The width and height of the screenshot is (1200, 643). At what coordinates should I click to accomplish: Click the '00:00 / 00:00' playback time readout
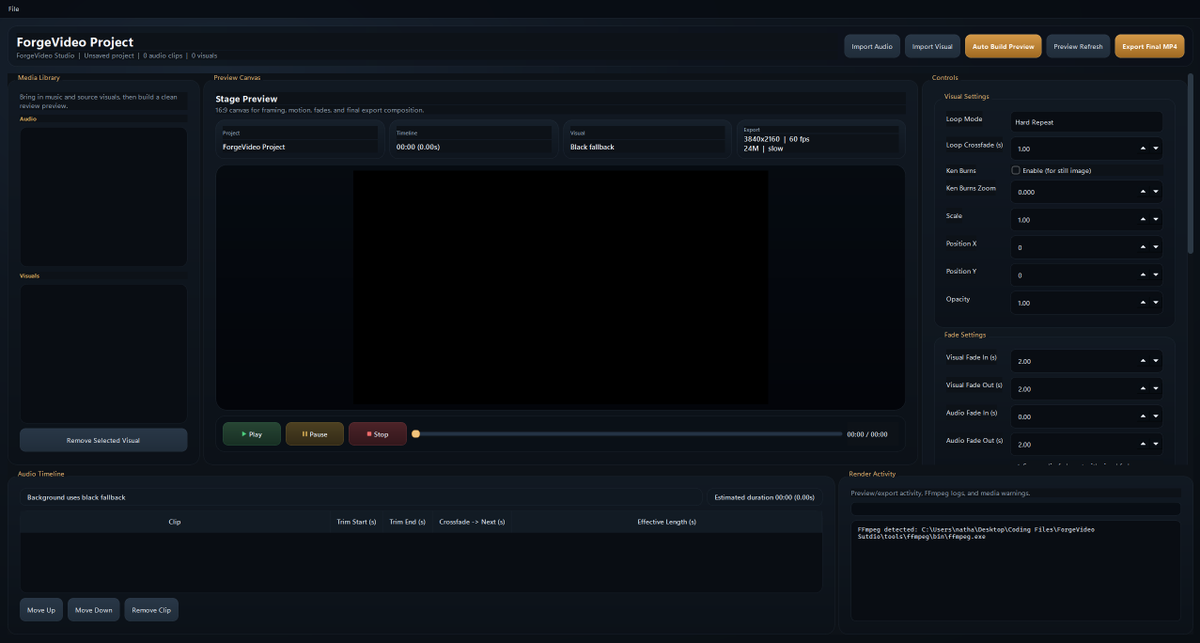(x=867, y=434)
